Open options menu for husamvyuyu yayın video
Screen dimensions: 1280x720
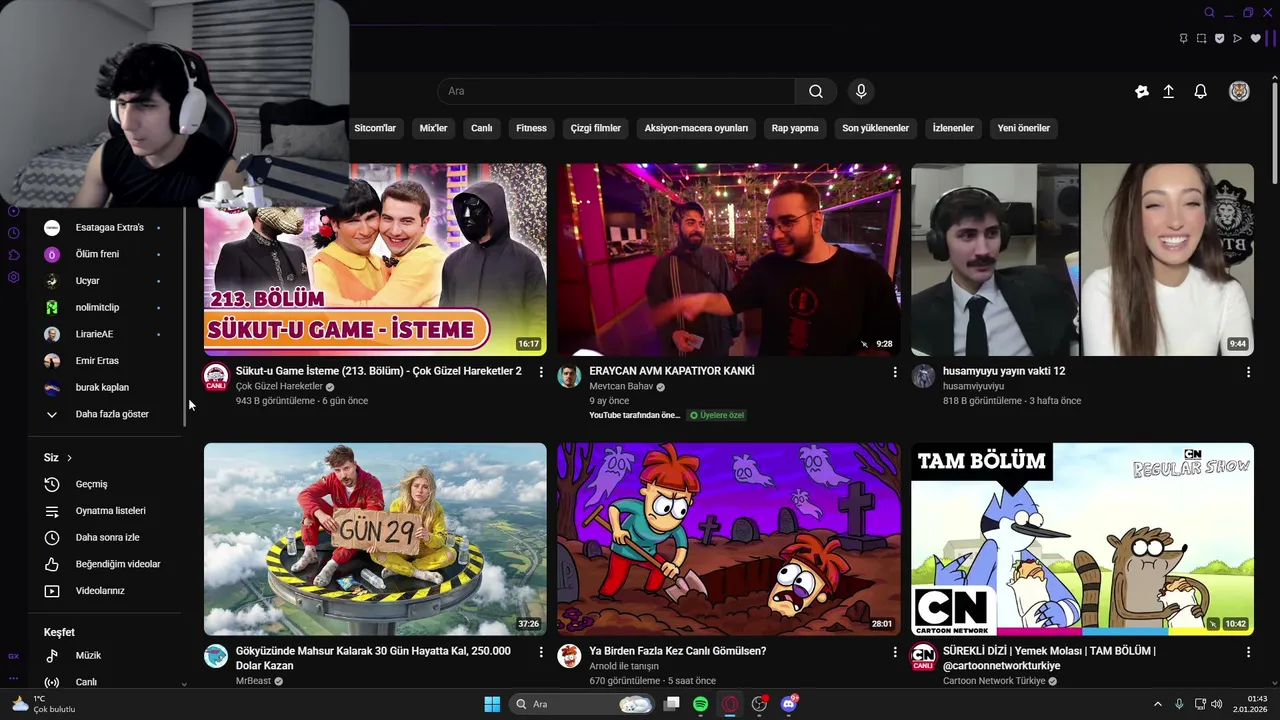tap(1248, 372)
